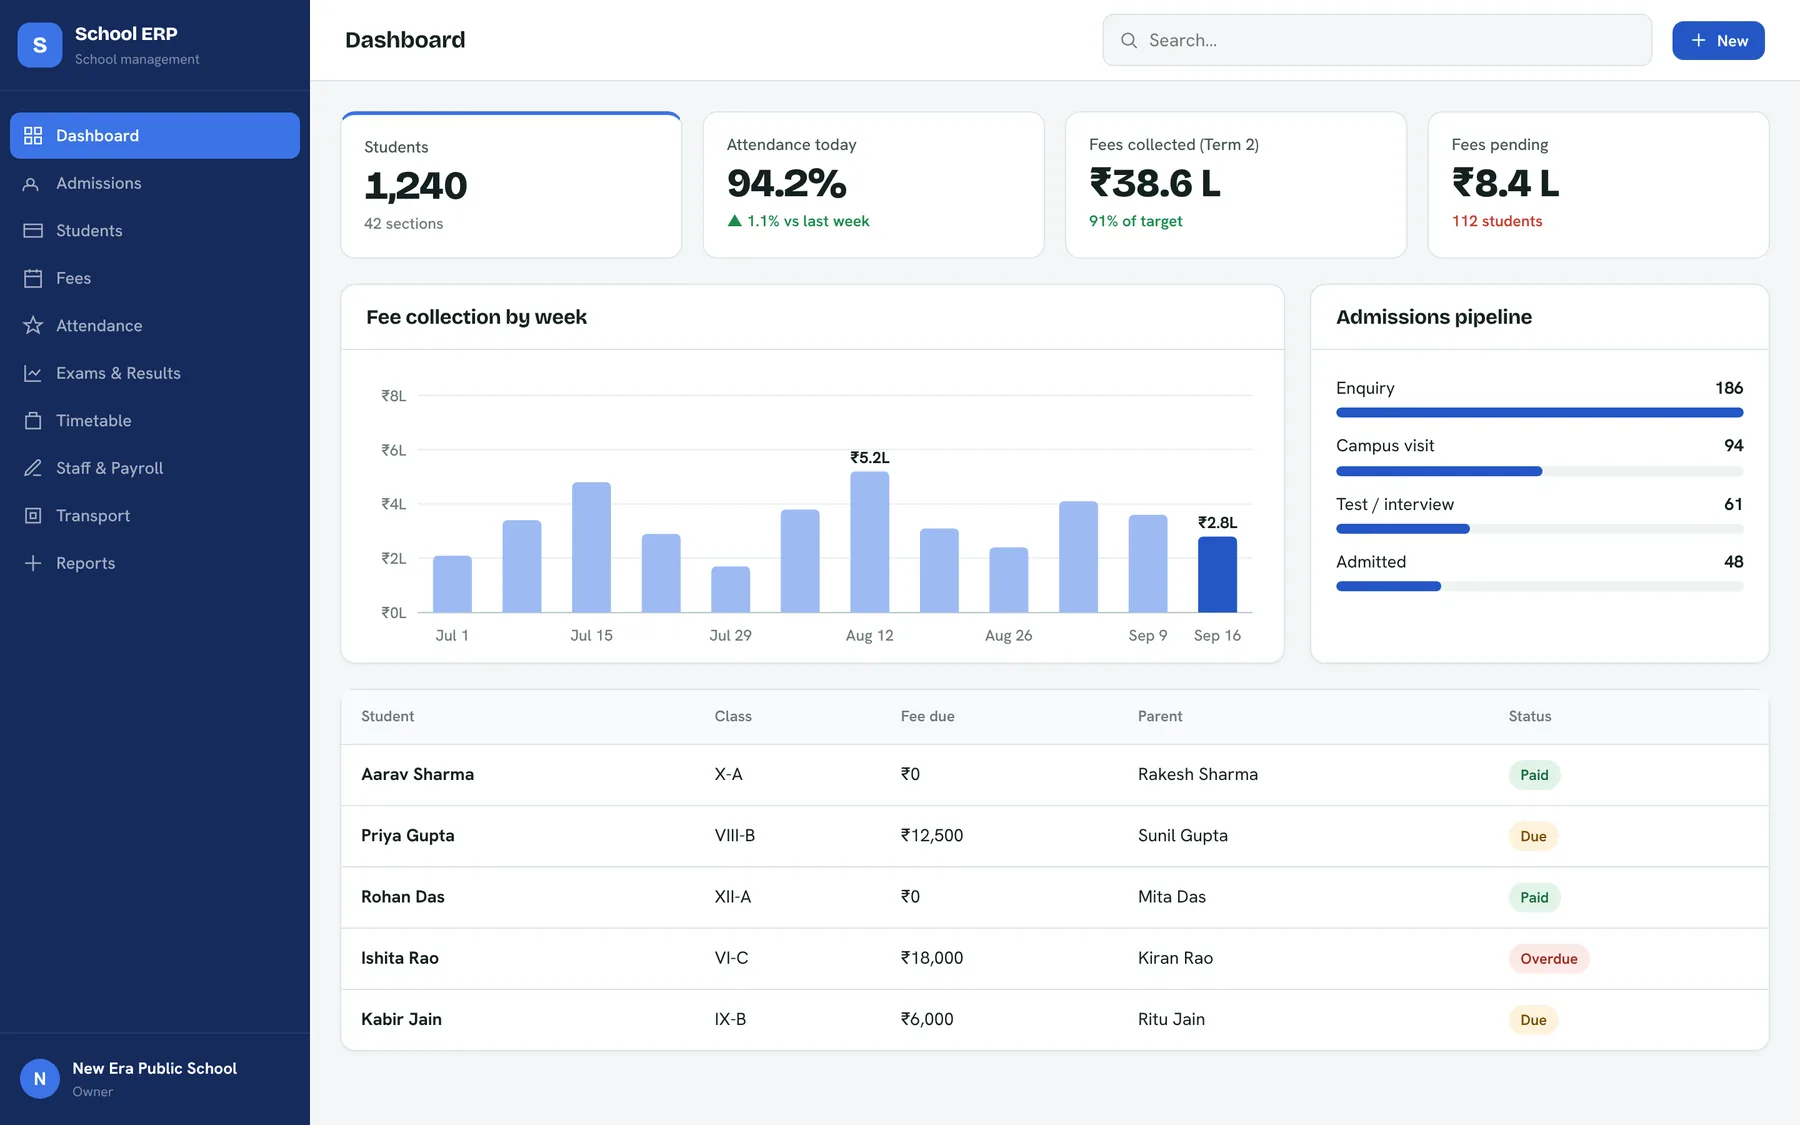Click class value VIII-B
The width and height of the screenshot is (1800, 1125).
(x=735, y=836)
